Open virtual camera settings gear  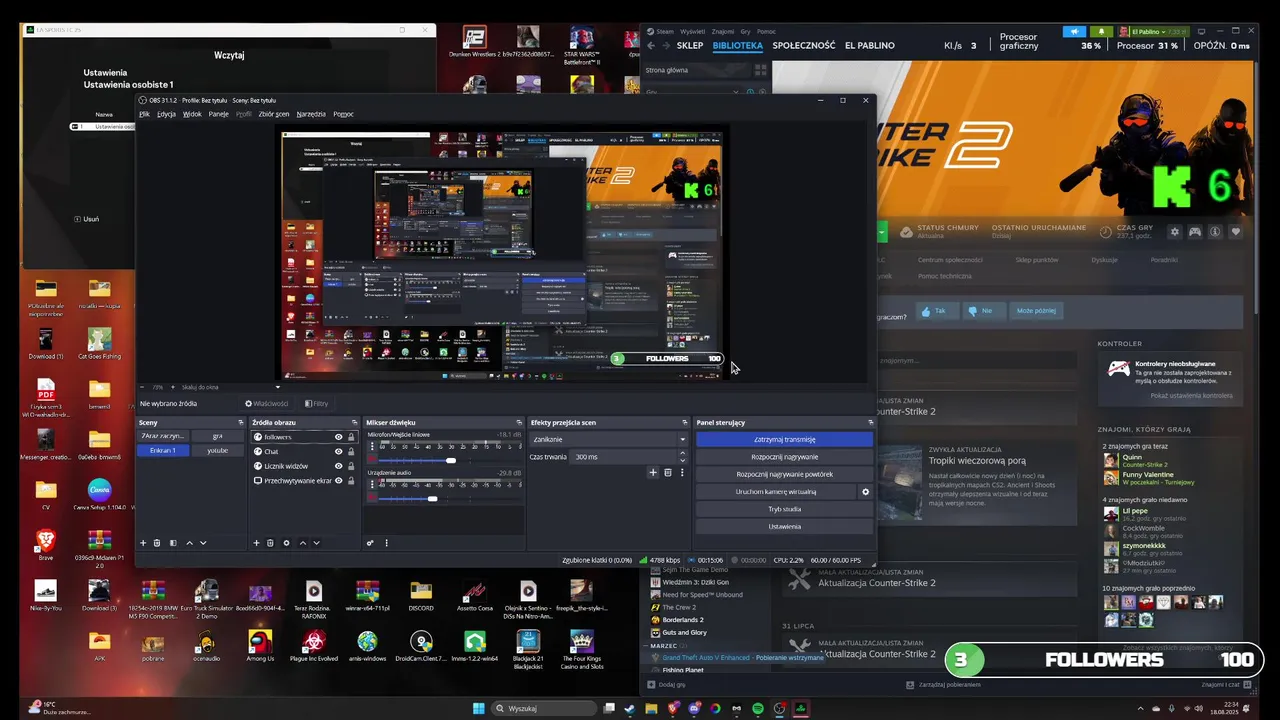(865, 492)
